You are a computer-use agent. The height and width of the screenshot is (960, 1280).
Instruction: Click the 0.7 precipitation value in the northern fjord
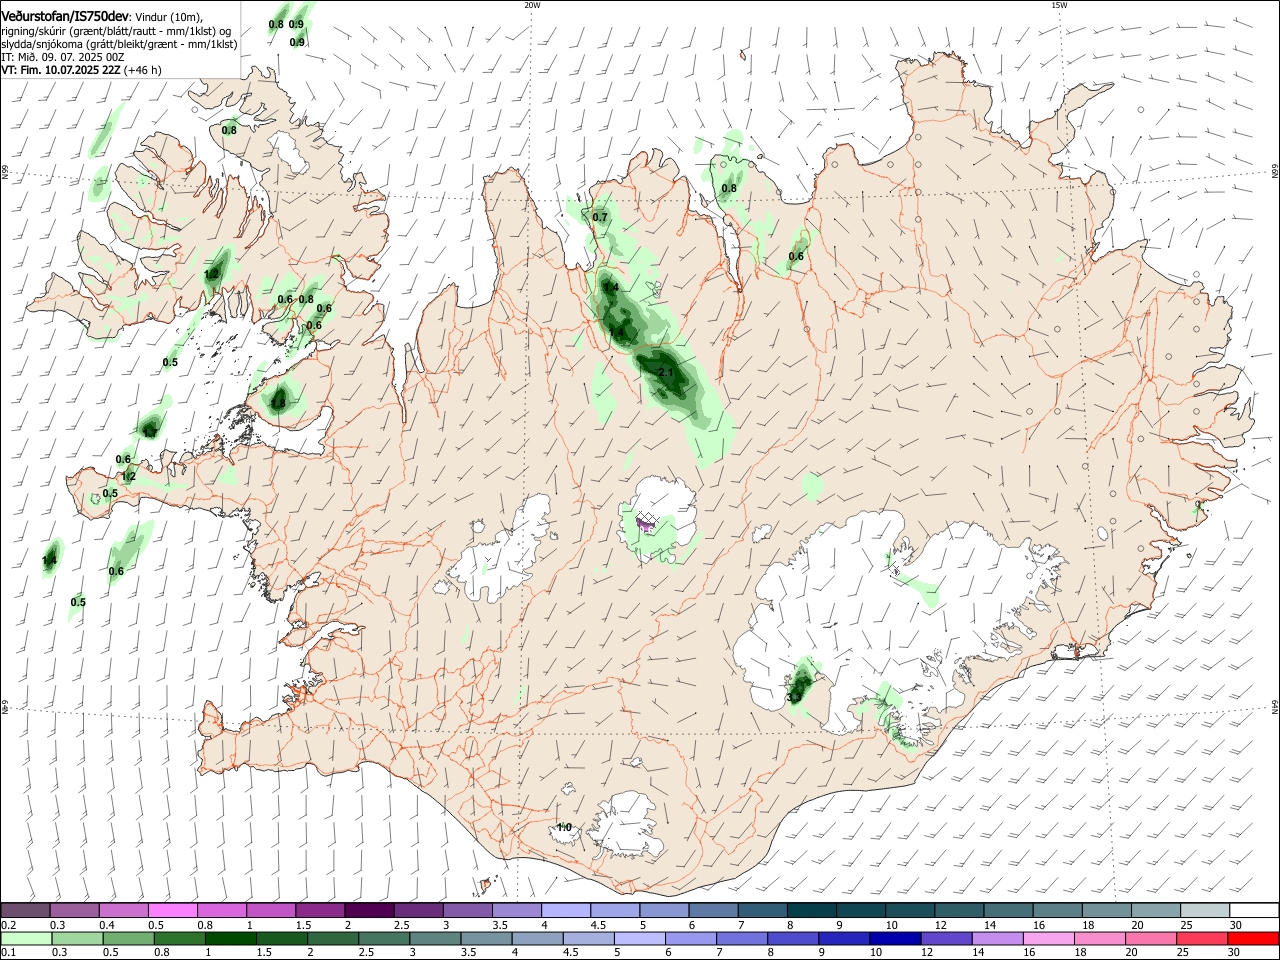coord(600,218)
